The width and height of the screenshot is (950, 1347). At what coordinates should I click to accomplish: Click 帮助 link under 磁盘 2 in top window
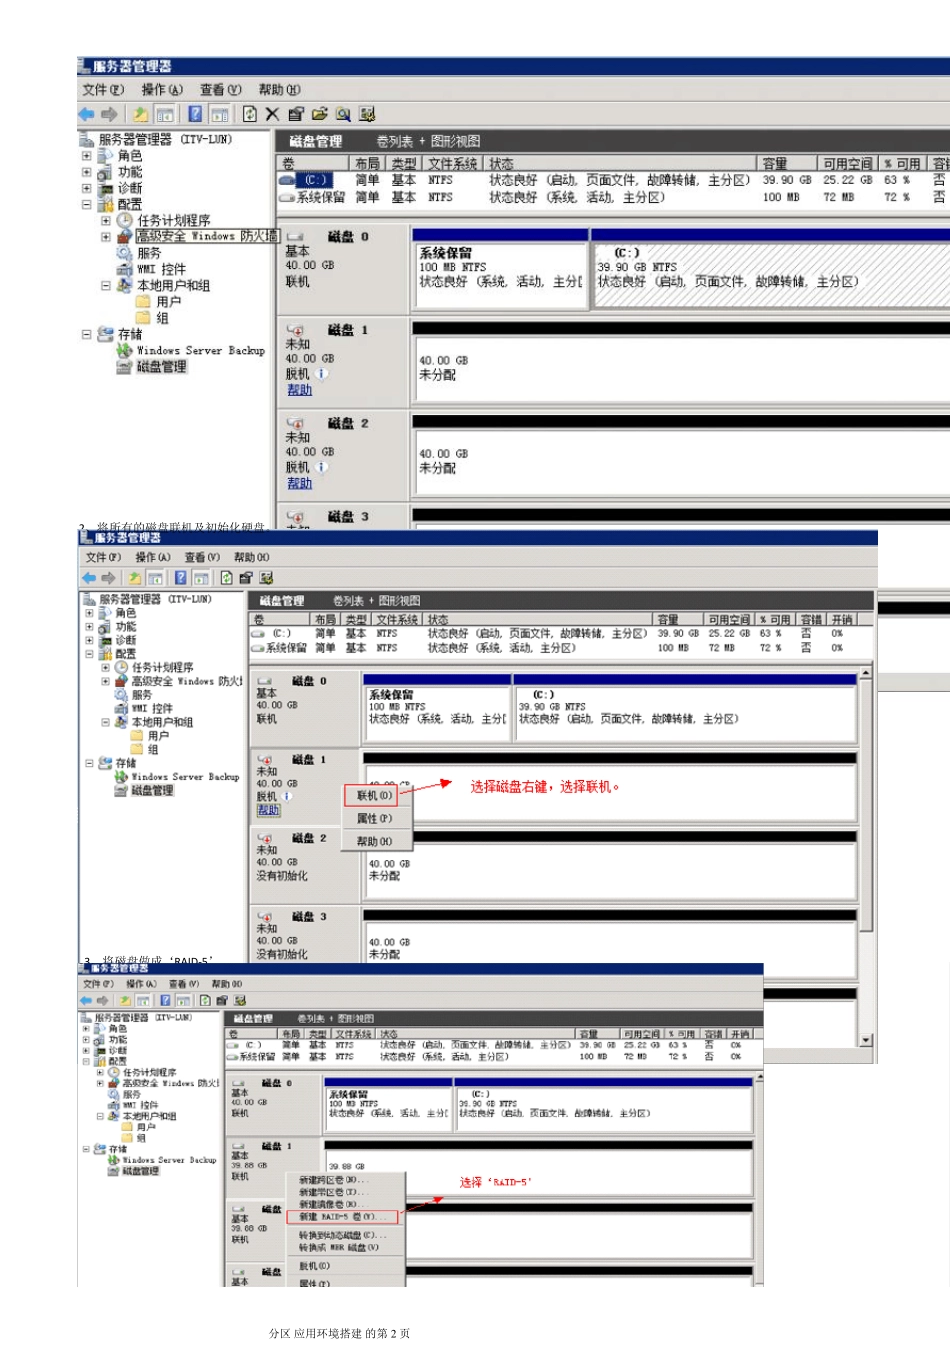[x=299, y=483]
